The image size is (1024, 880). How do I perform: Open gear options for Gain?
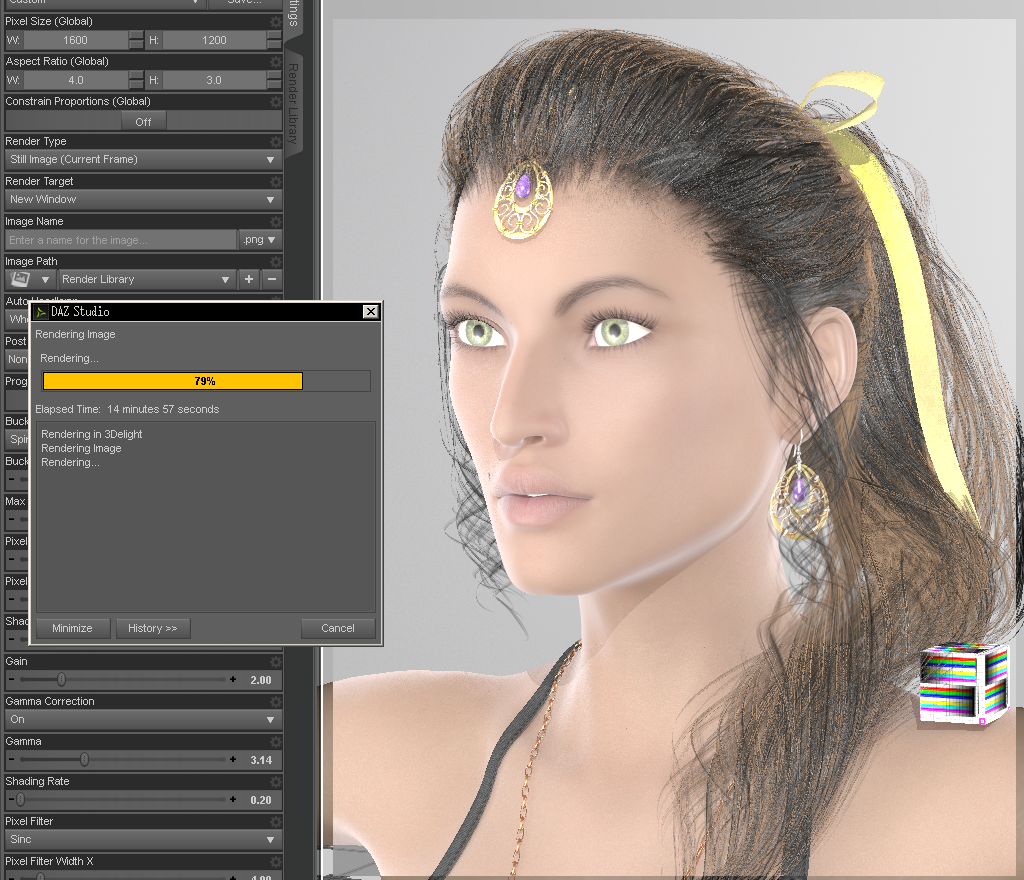click(276, 661)
